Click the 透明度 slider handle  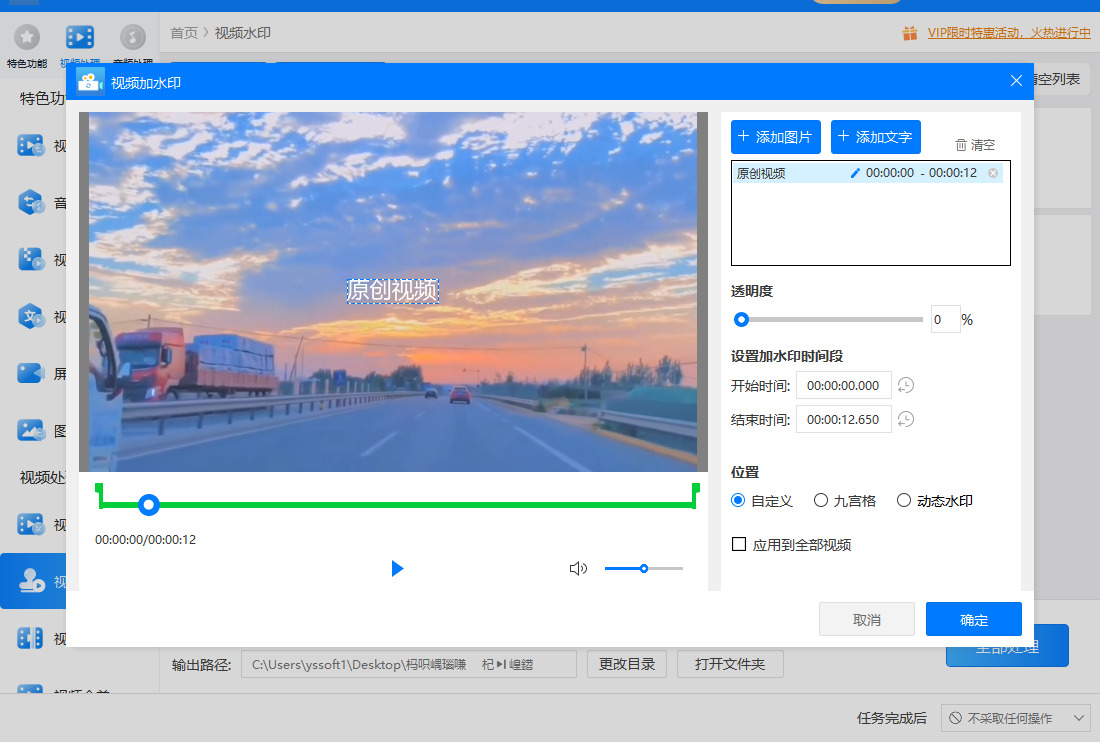742,320
